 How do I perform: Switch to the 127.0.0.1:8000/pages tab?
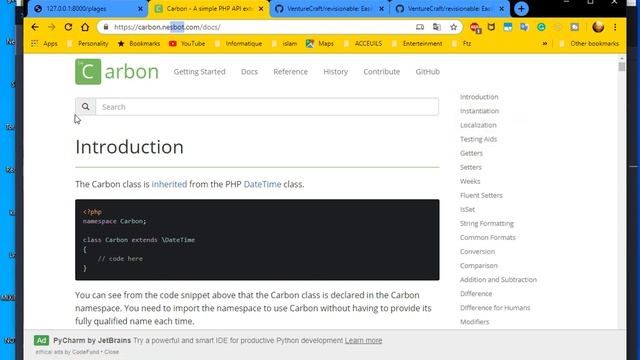pos(88,9)
